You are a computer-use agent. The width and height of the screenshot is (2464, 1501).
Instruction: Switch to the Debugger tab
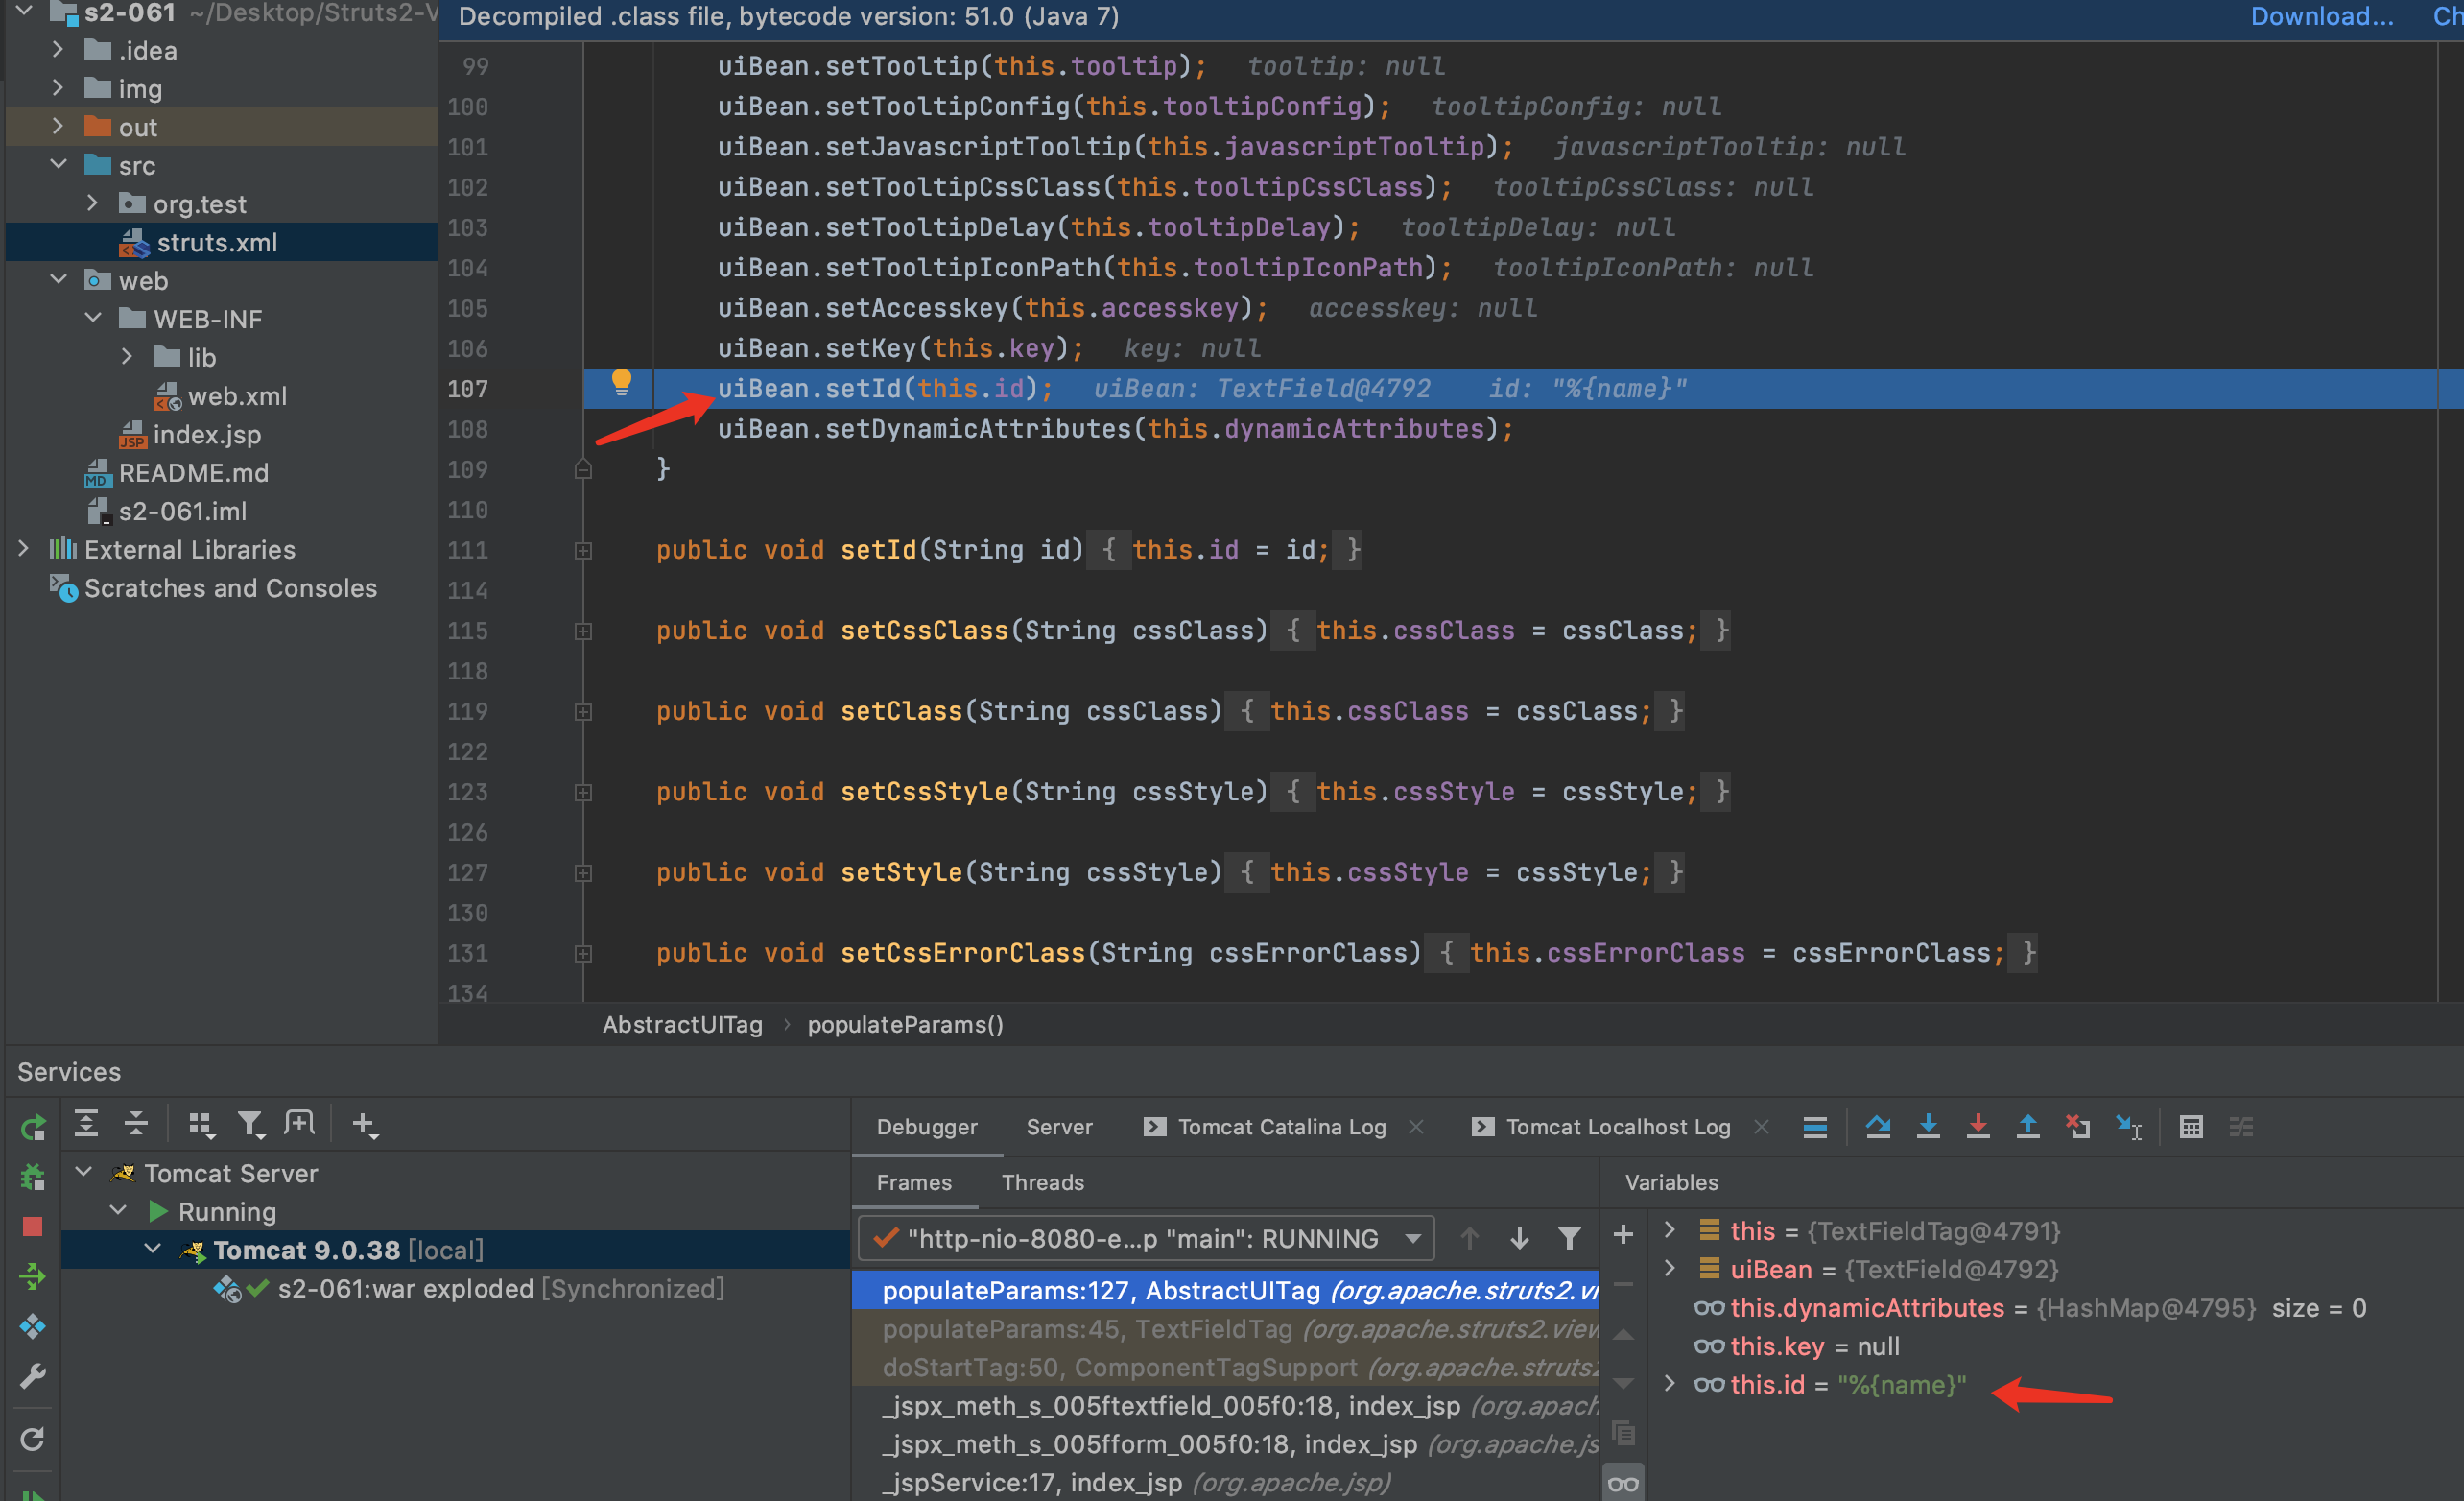coord(927,1127)
